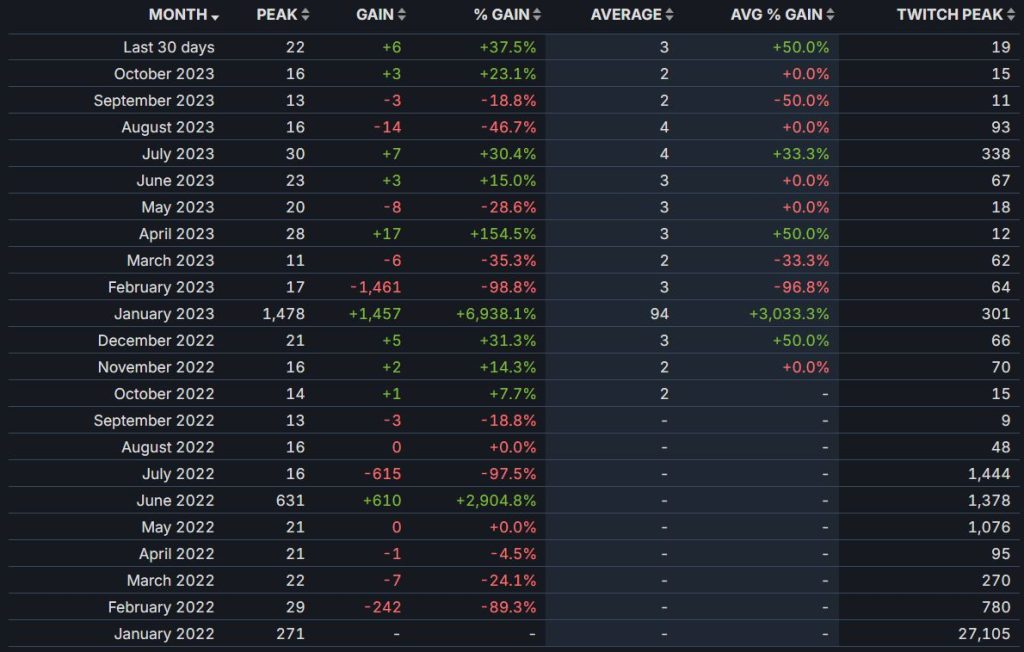Click the AVG % GAIN sort arrows
Viewport: 1024px width, 652px height.
coord(830,15)
